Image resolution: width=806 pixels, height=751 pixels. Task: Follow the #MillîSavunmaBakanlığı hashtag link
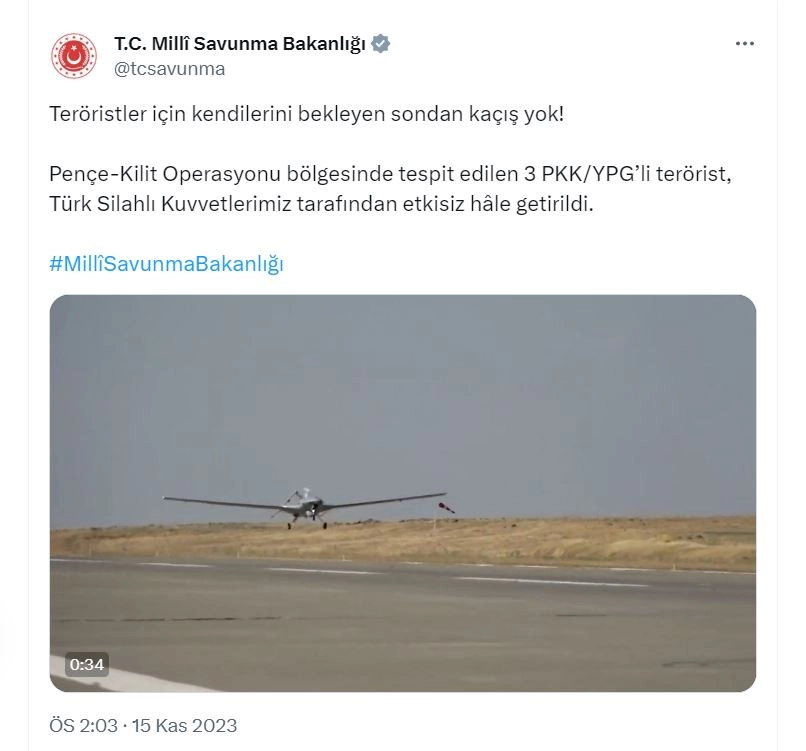167,264
